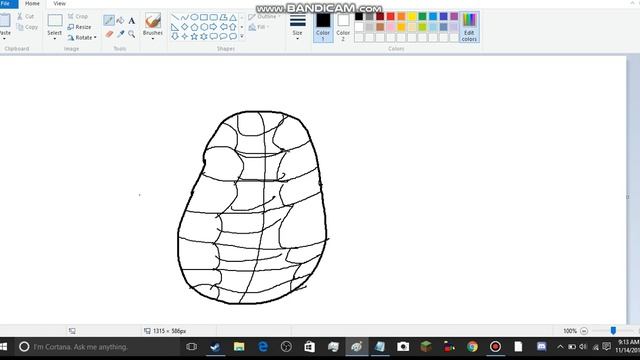The image size is (640, 360).
Task: Pick the green color swatch
Action: pyautogui.click(x=422, y=17)
